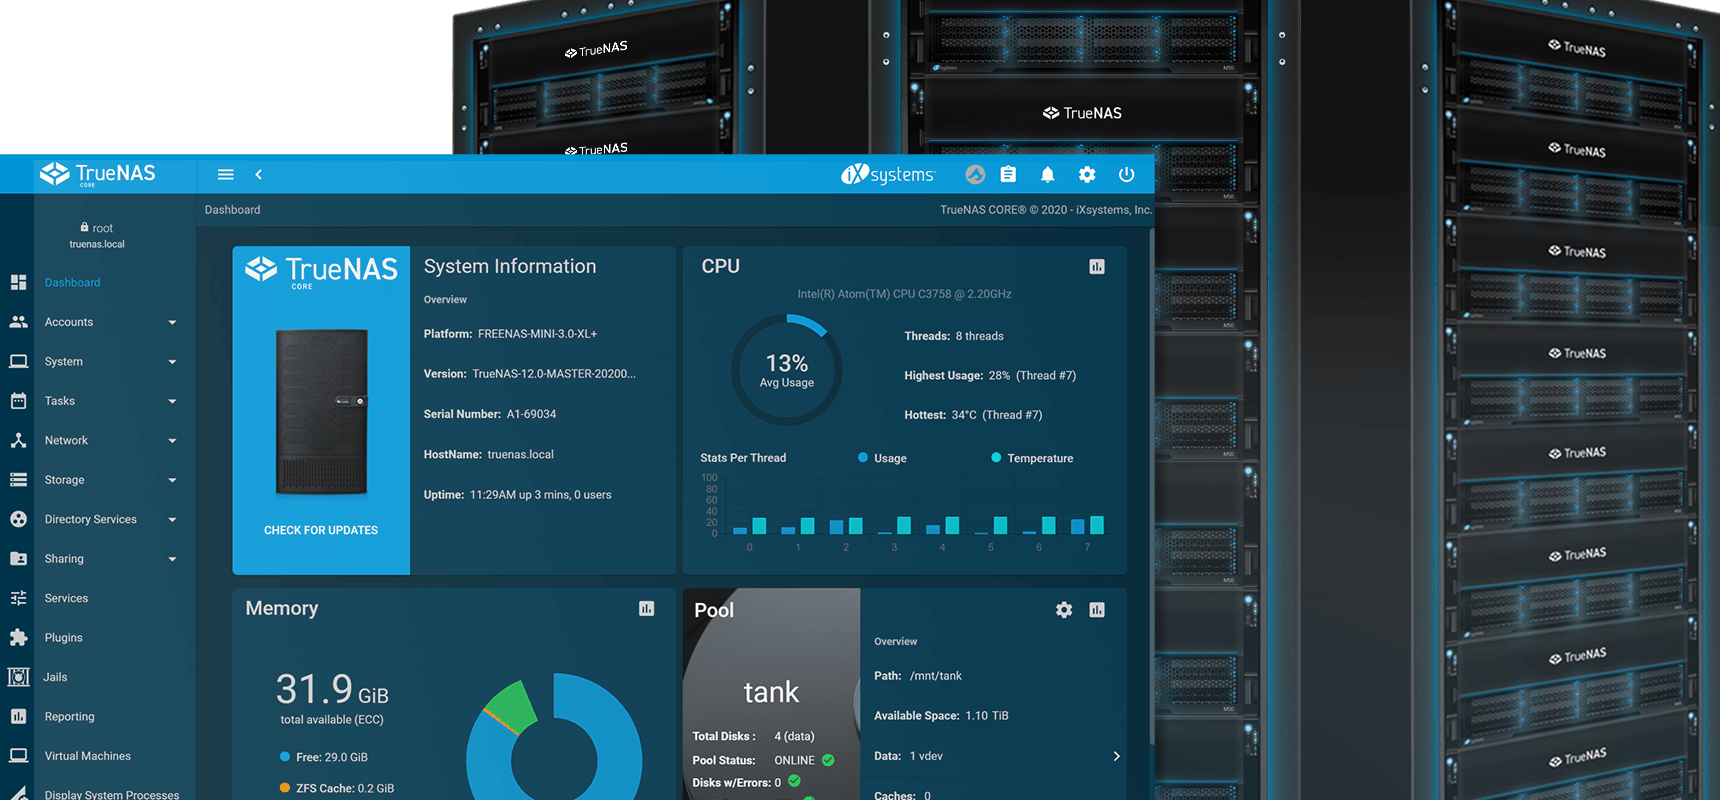Open the iXsystems logo link

click(x=888, y=174)
